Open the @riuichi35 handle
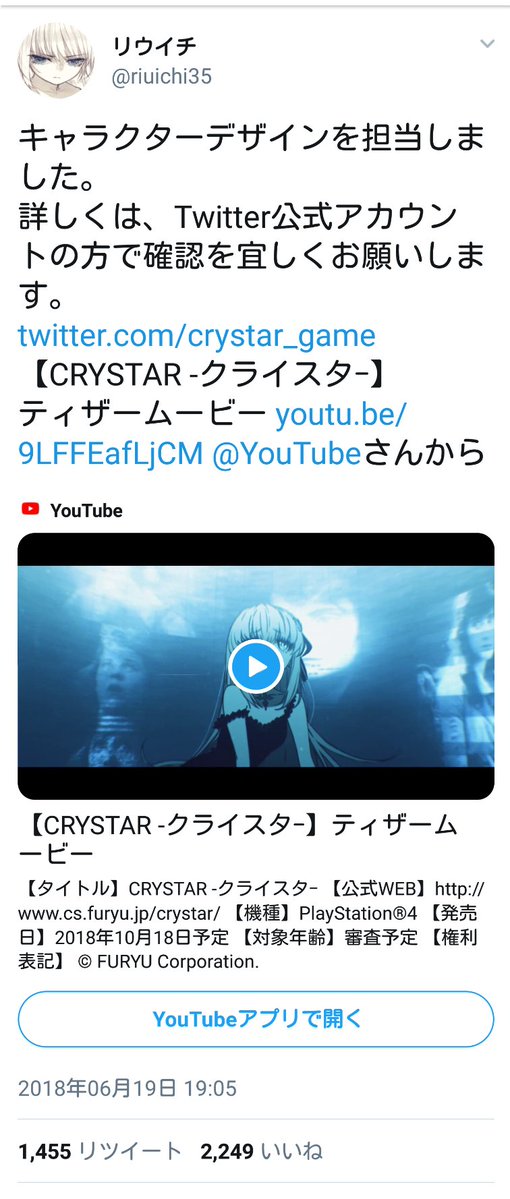 (161, 77)
